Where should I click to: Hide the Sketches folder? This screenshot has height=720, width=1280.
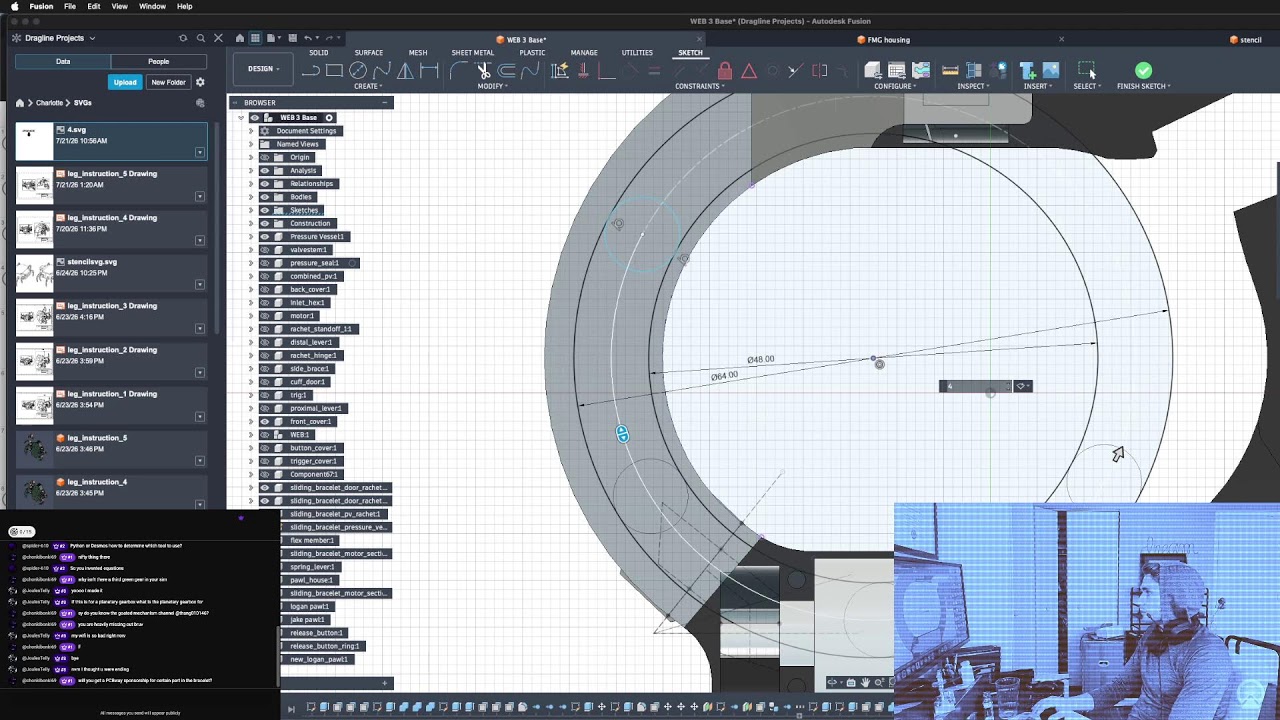(265, 210)
